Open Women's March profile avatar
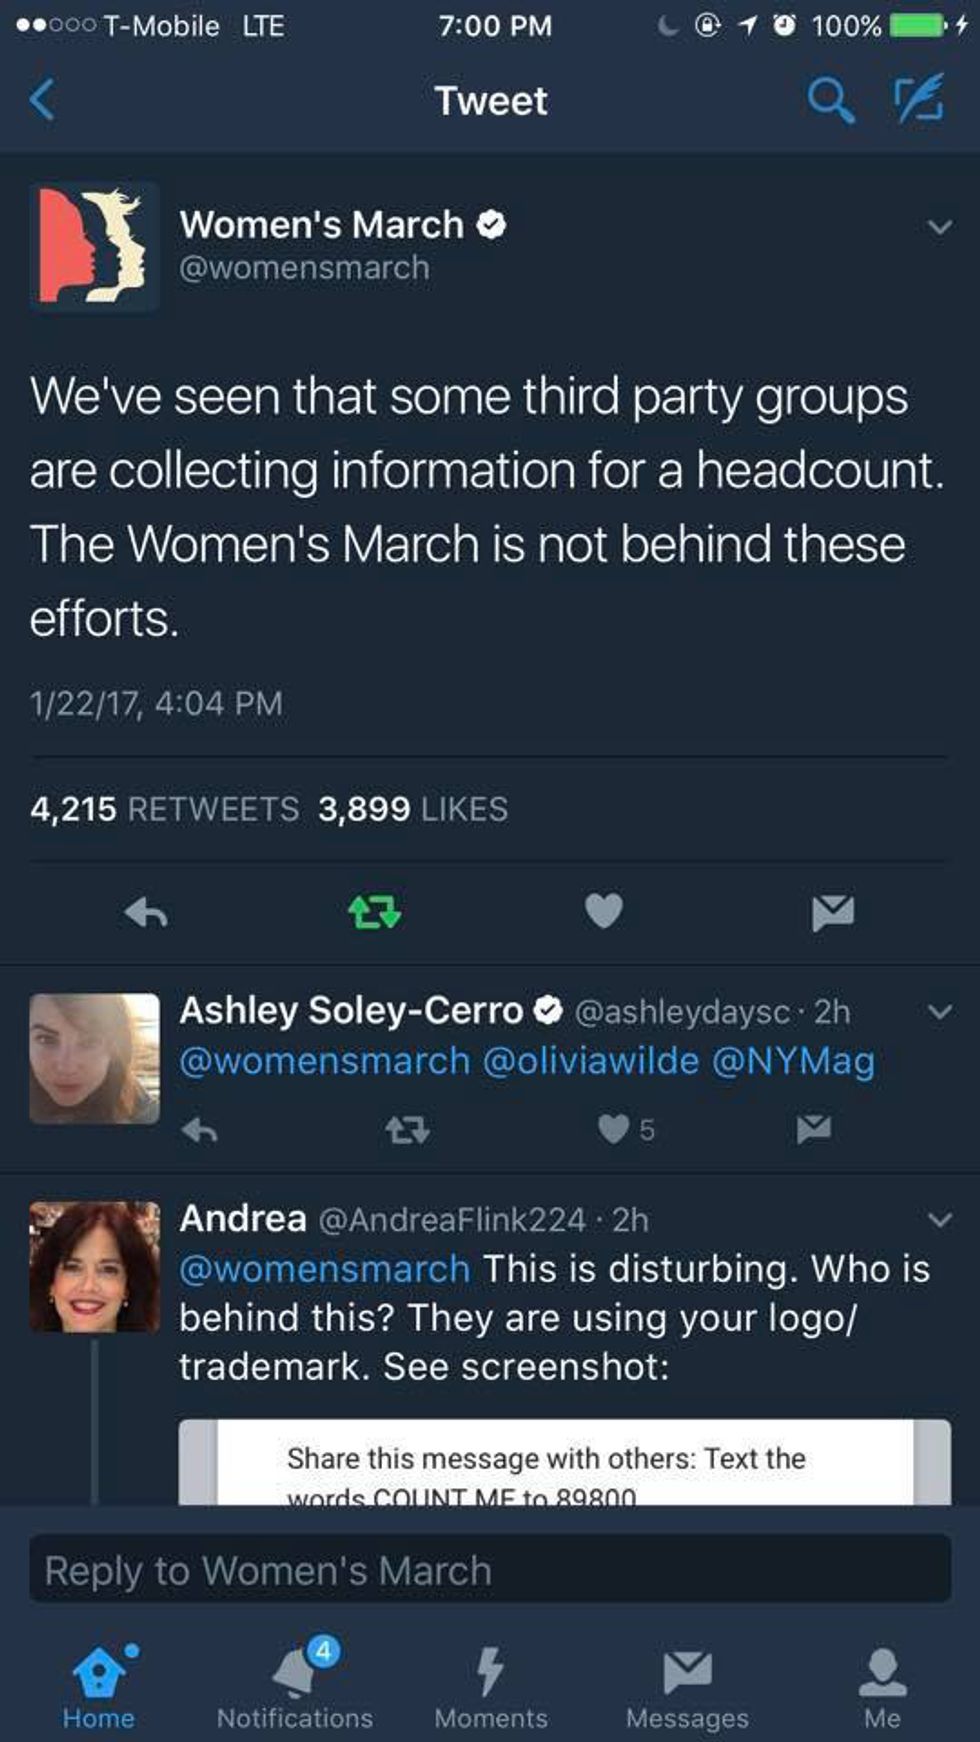Screen dimensions: 980x1742 click(94, 246)
